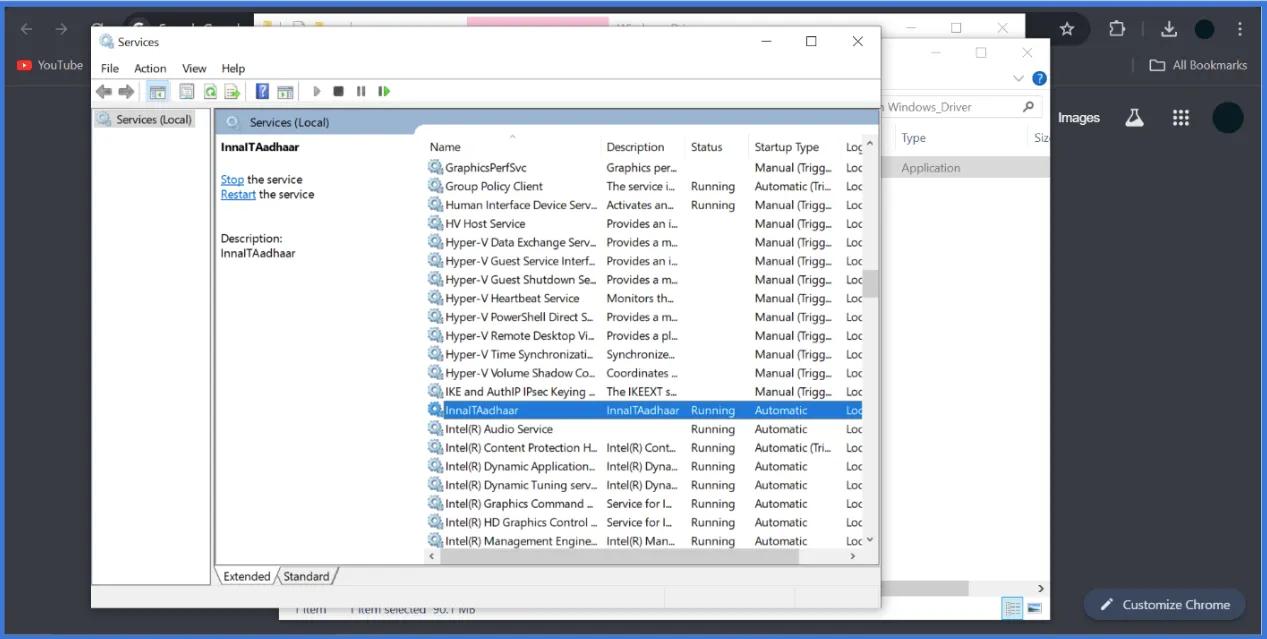Click the Stop Service square icon
The width and height of the screenshot is (1267, 639).
(338, 92)
